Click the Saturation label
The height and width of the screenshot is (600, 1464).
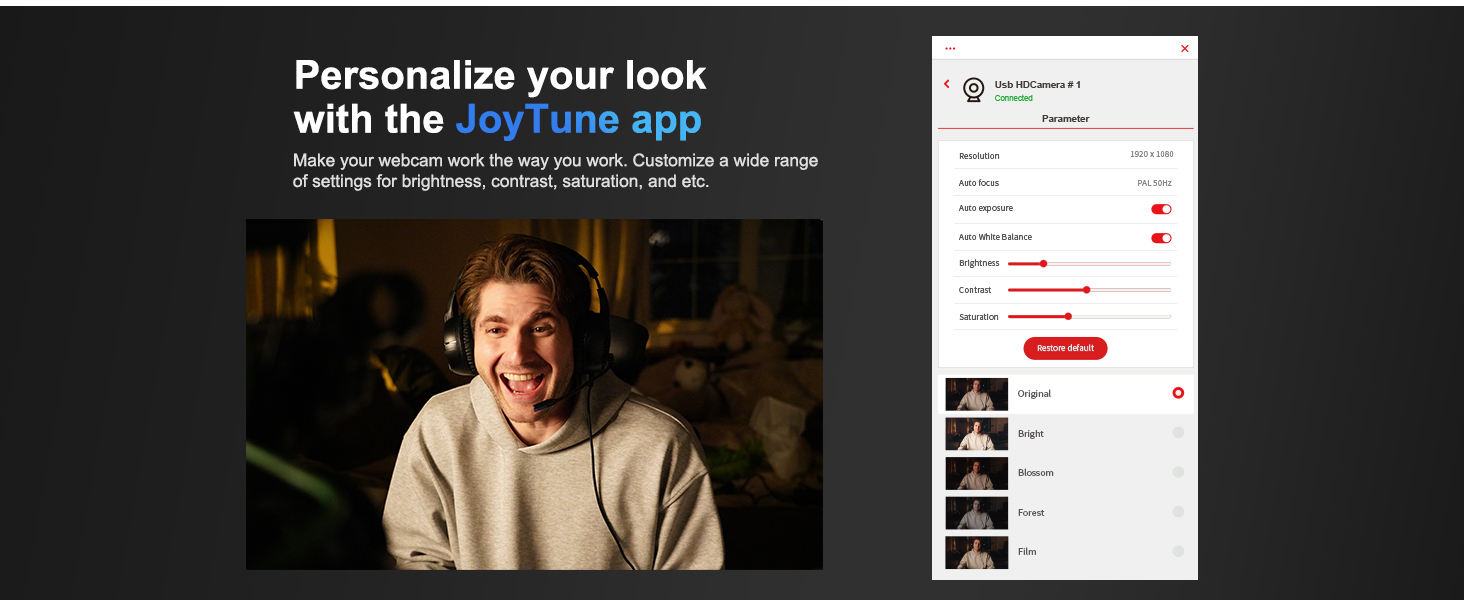(978, 317)
